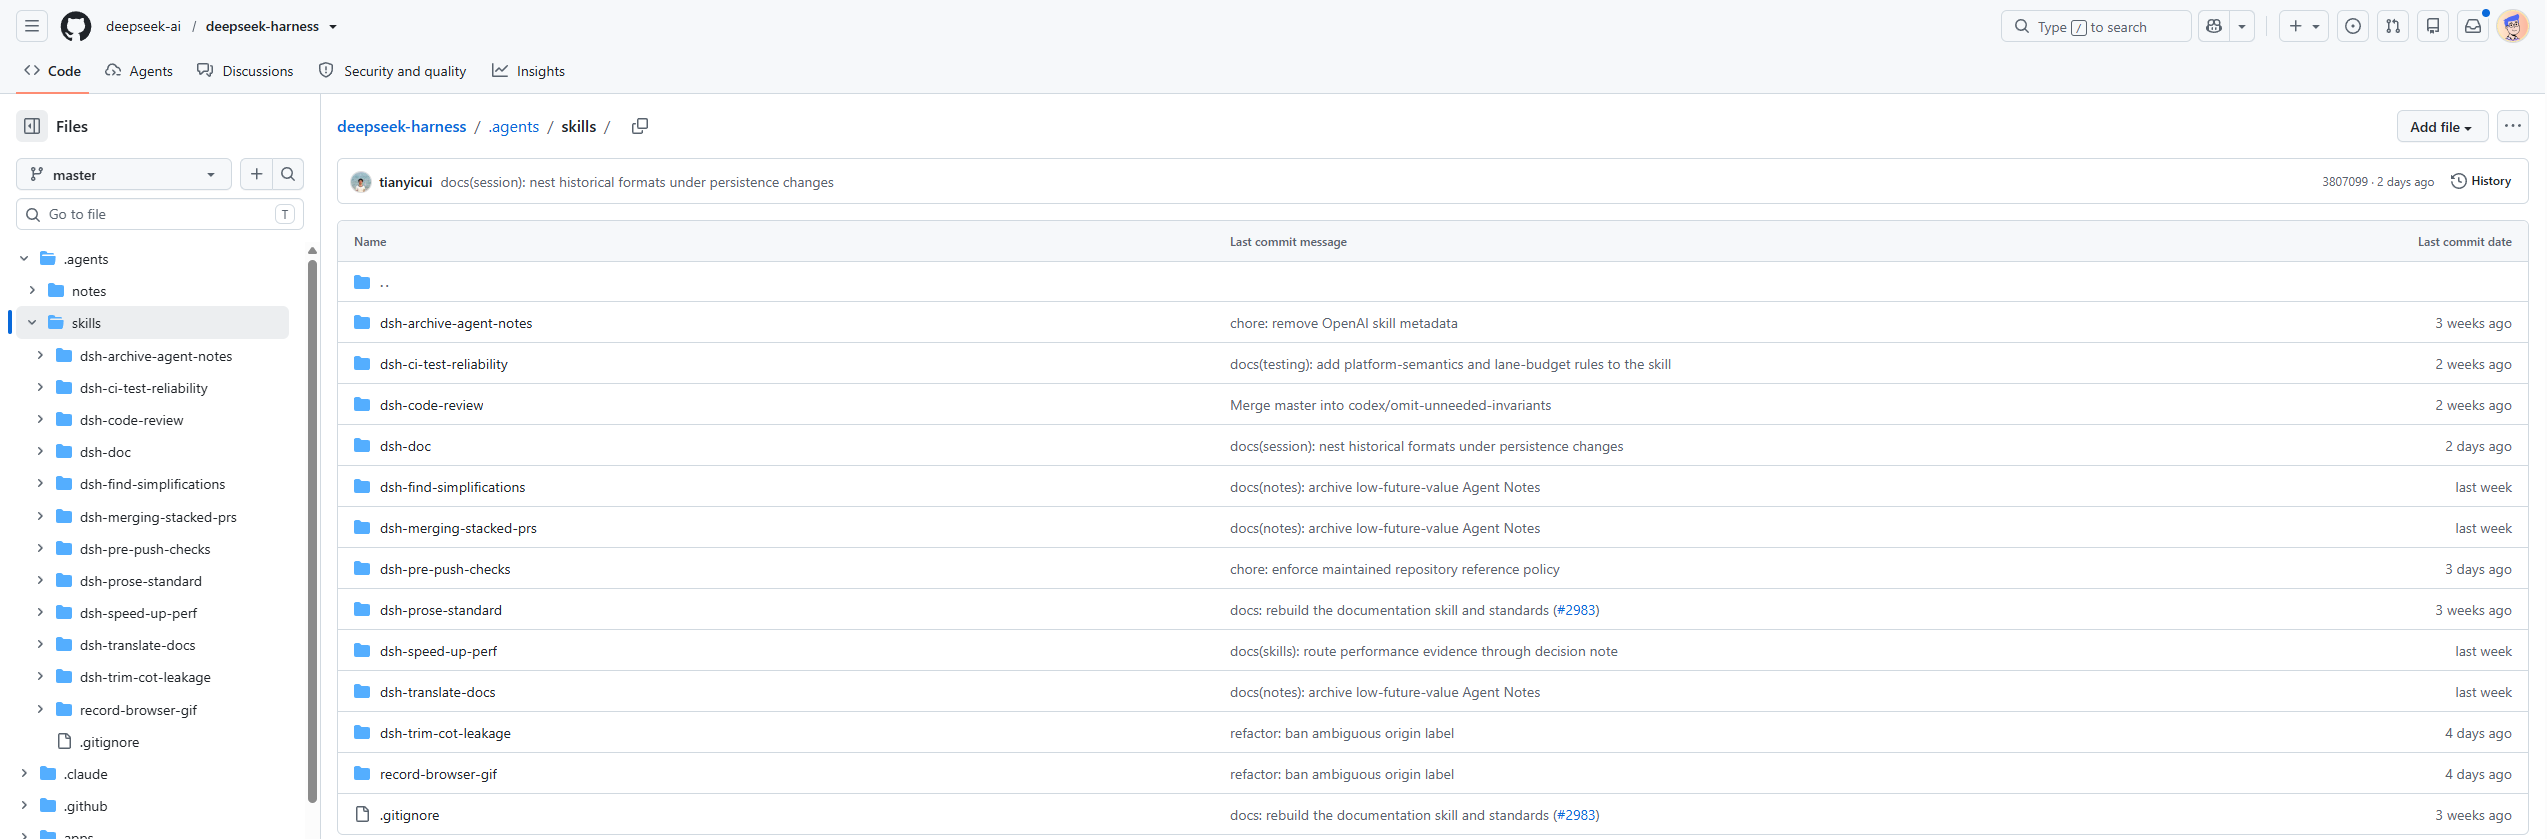The image size is (2547, 839).
Task: Switch to the Discussions tab
Action: (x=245, y=71)
